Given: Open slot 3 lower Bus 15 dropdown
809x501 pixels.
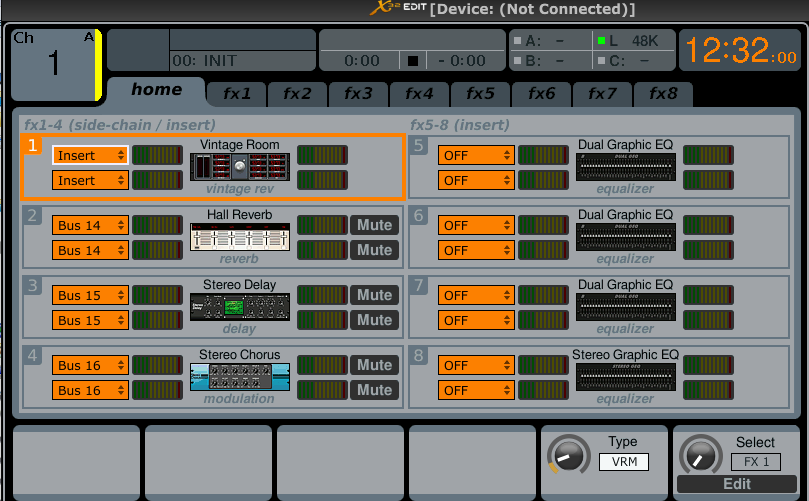Looking at the screenshot, I should 90,320.
